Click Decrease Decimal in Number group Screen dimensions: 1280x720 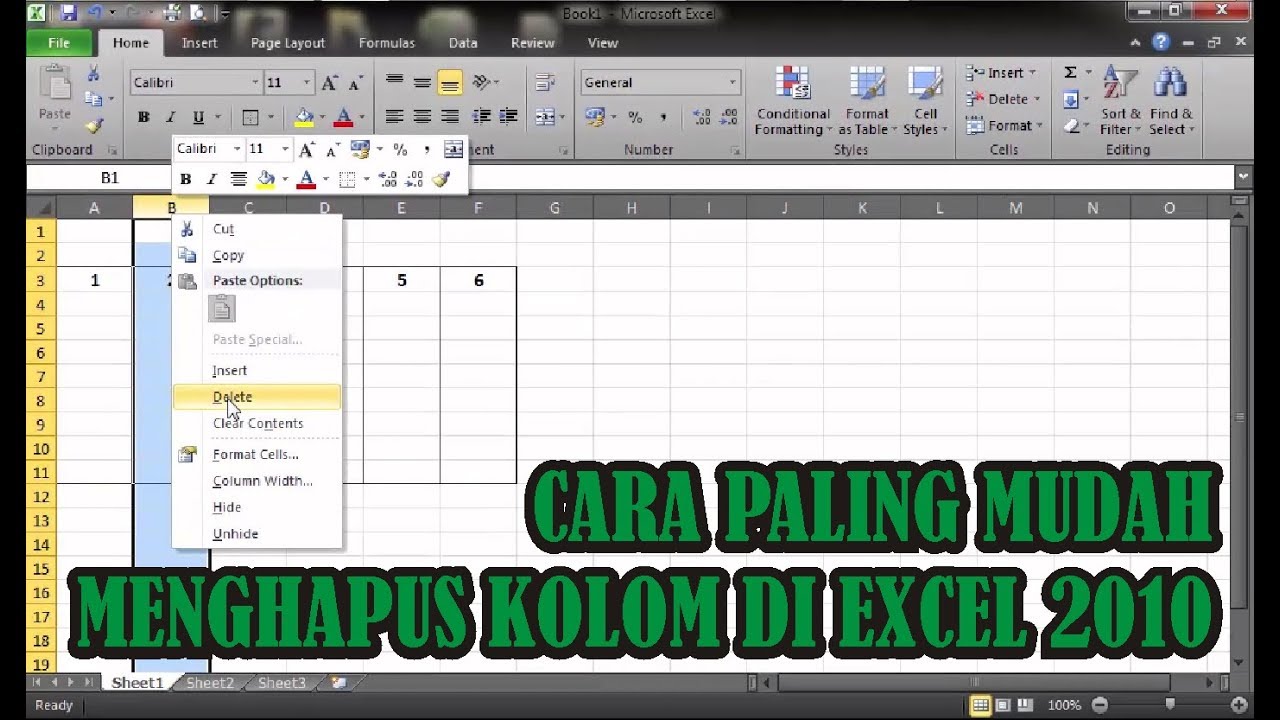728,117
